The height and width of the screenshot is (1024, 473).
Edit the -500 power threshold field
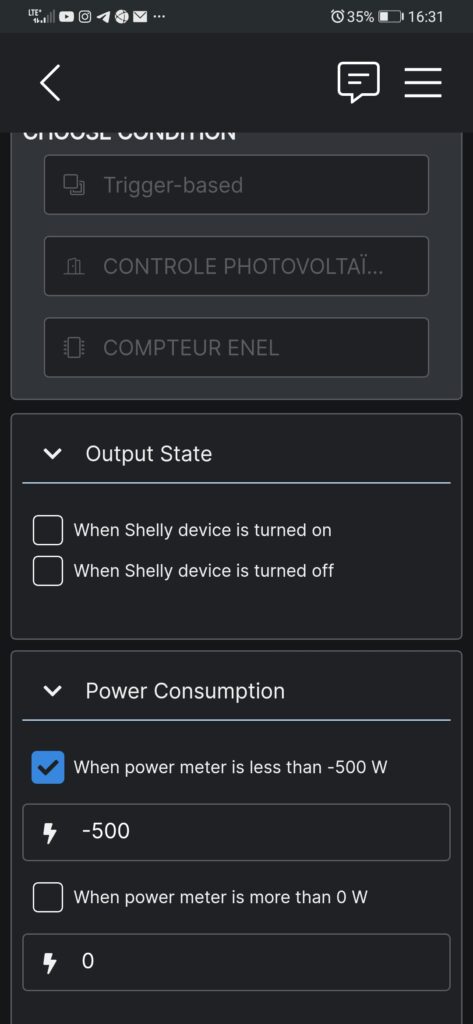point(236,832)
